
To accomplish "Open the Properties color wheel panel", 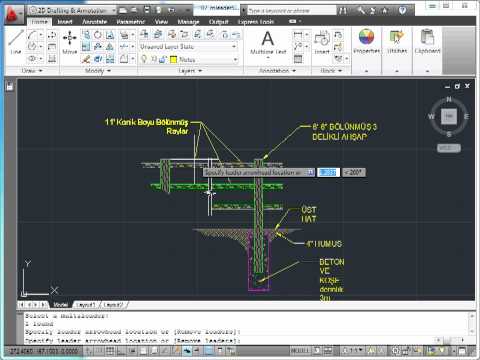I will (366, 41).
